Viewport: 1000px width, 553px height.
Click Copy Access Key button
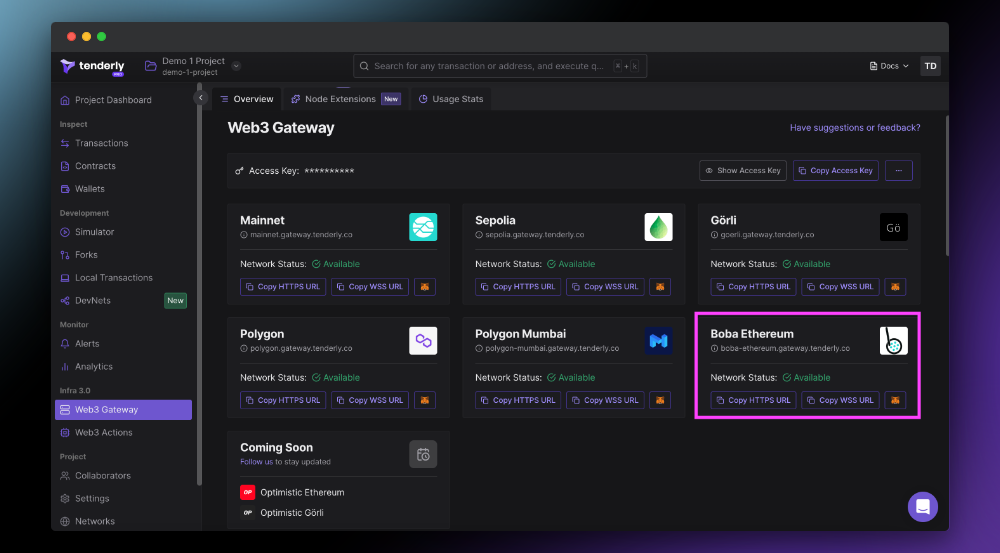pyautogui.click(x=835, y=171)
